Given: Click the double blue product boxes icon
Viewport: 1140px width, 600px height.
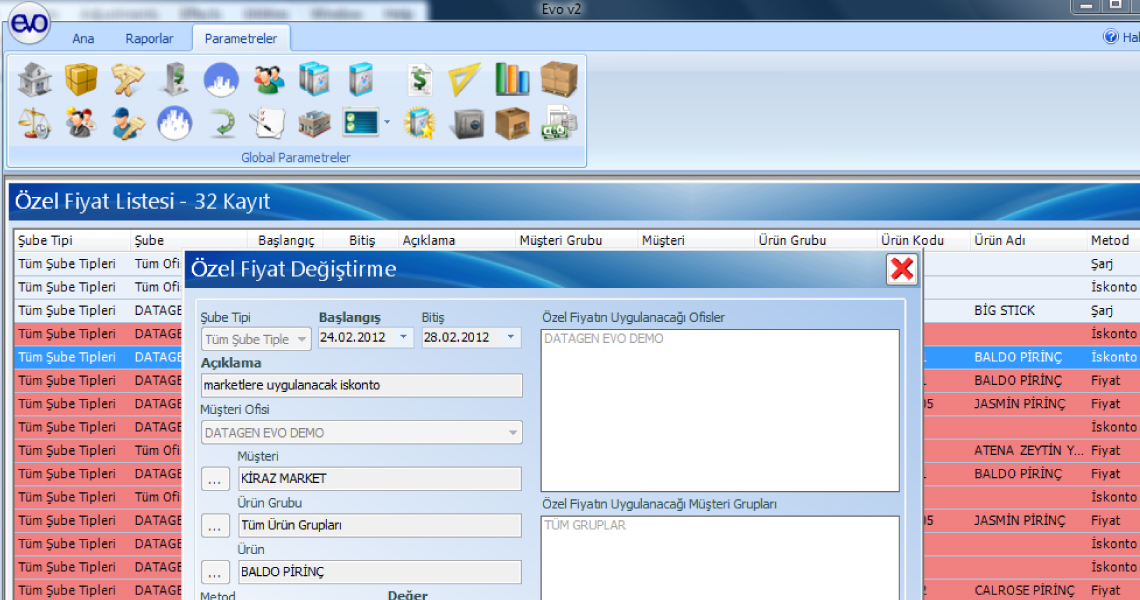Looking at the screenshot, I should point(314,79).
